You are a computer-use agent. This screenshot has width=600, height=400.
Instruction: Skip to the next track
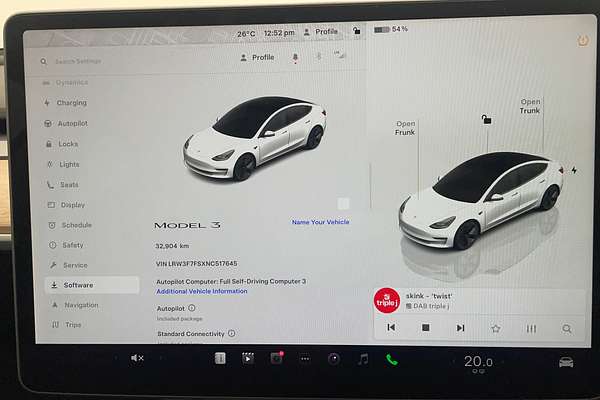click(460, 328)
